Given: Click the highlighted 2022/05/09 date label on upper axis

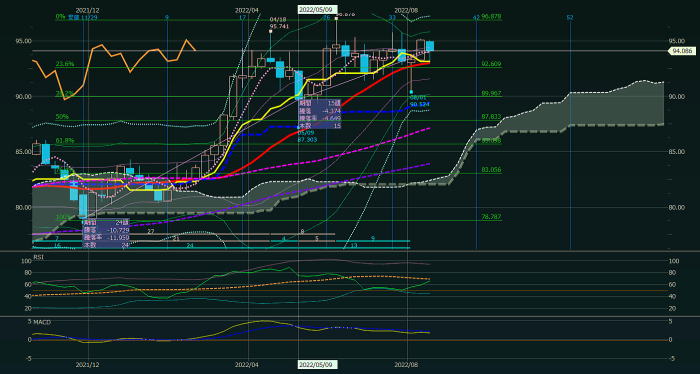Looking at the screenshot, I should (317, 9).
